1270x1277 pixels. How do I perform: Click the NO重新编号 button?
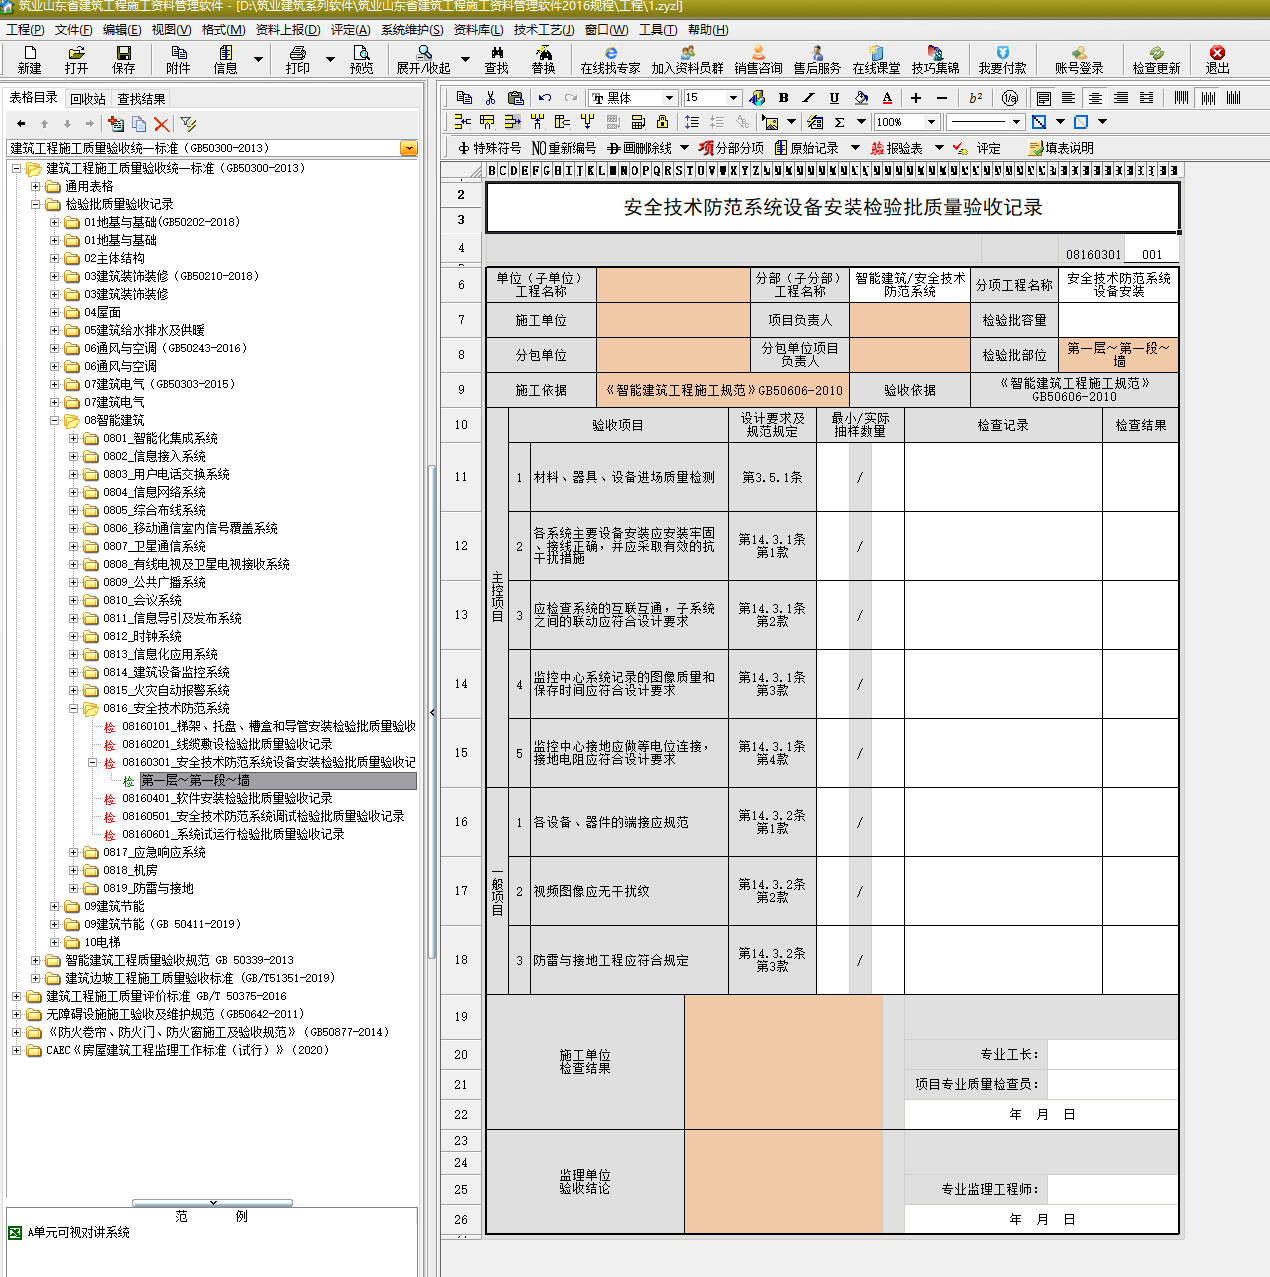pos(564,148)
